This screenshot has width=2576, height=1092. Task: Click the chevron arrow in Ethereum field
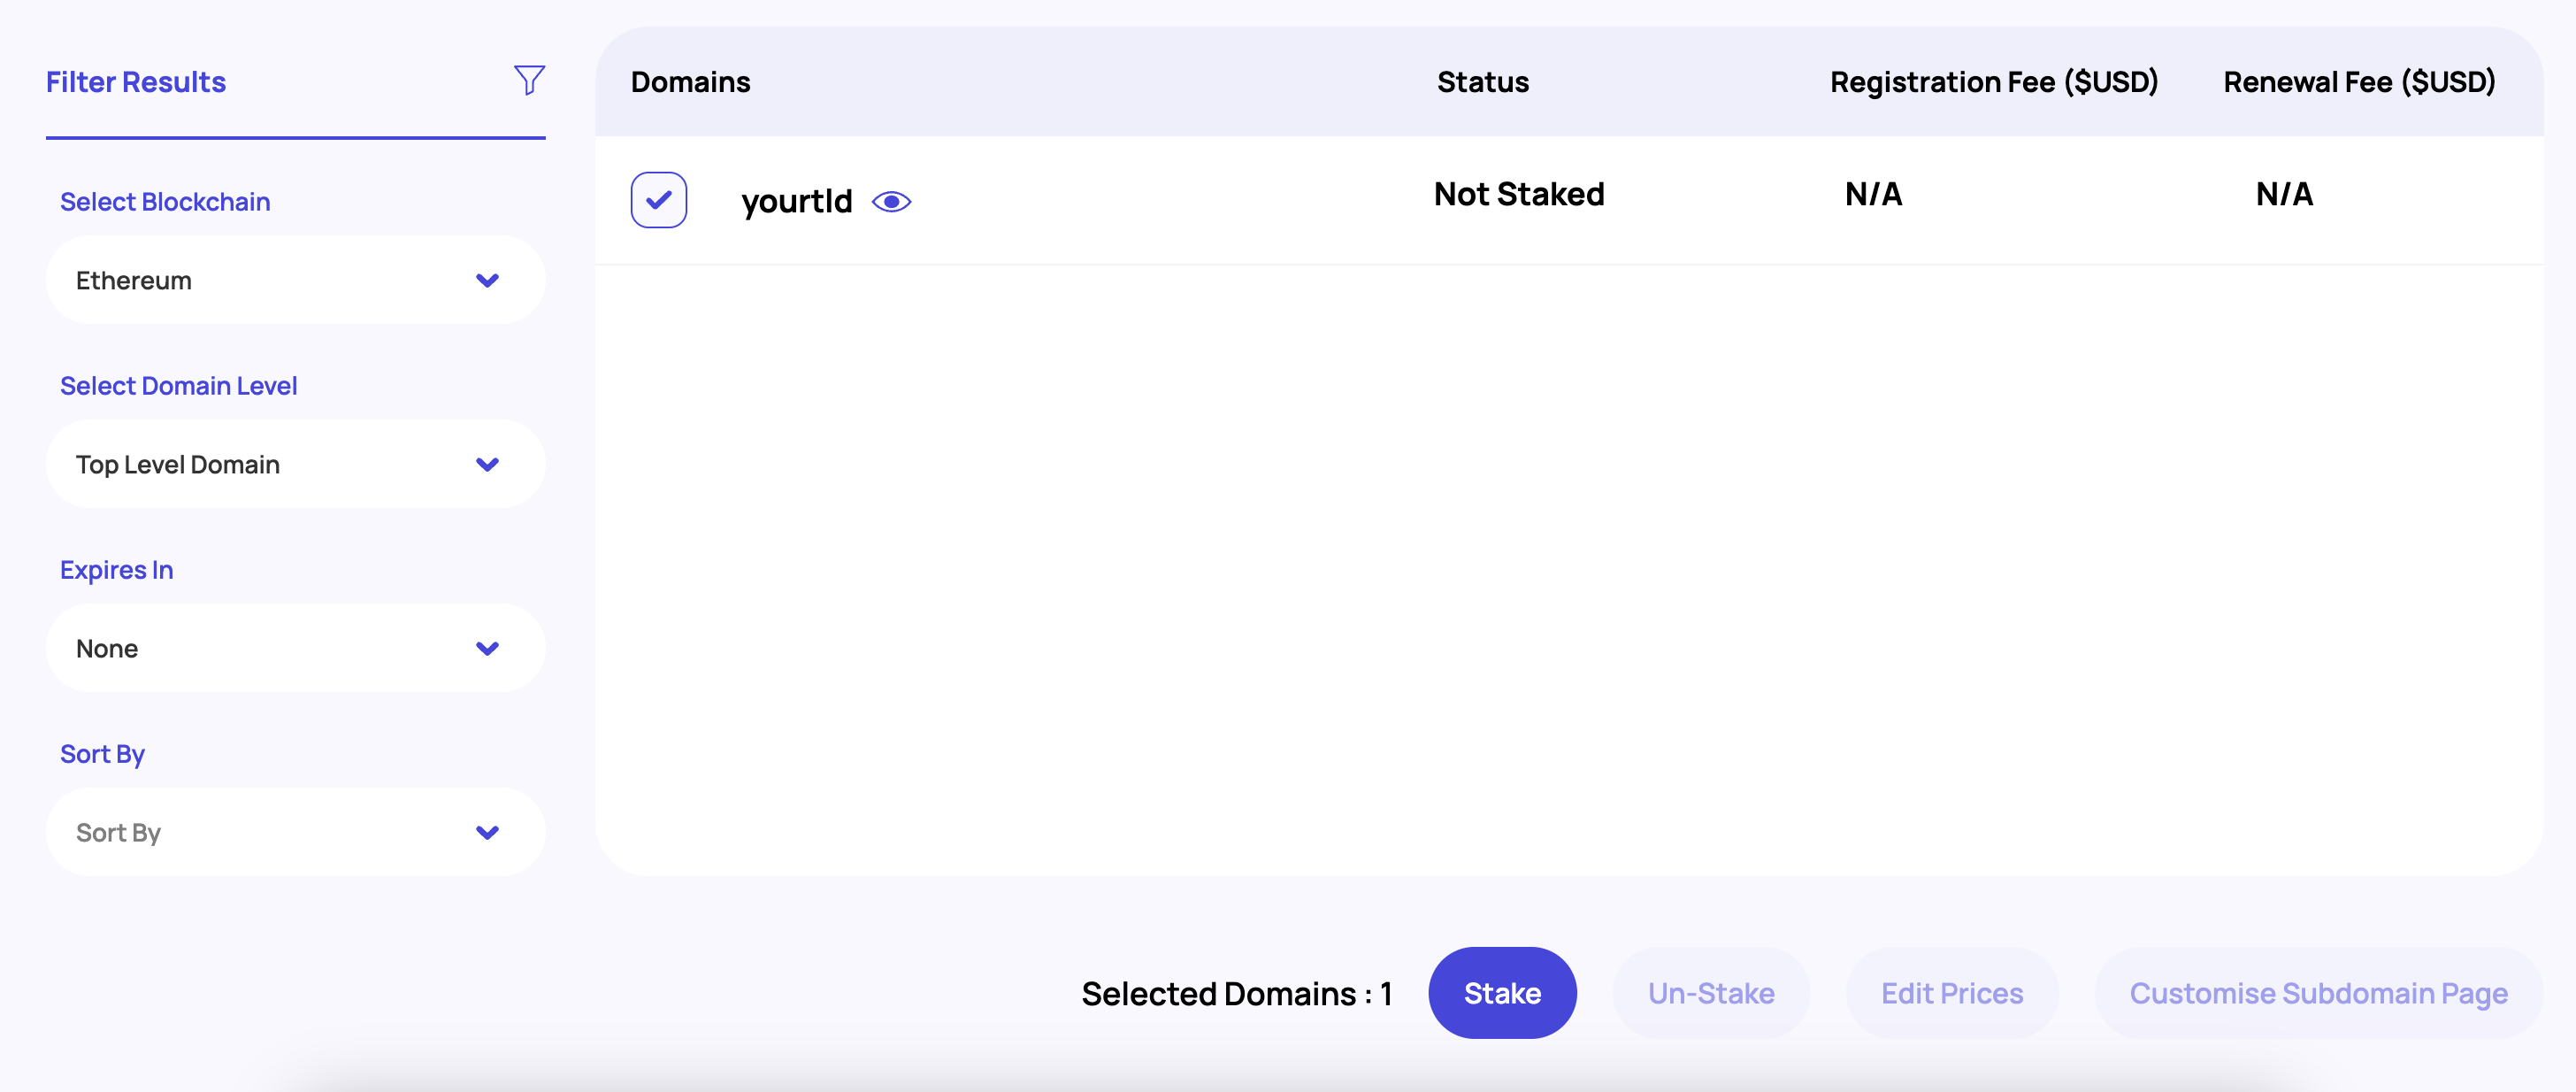[487, 281]
